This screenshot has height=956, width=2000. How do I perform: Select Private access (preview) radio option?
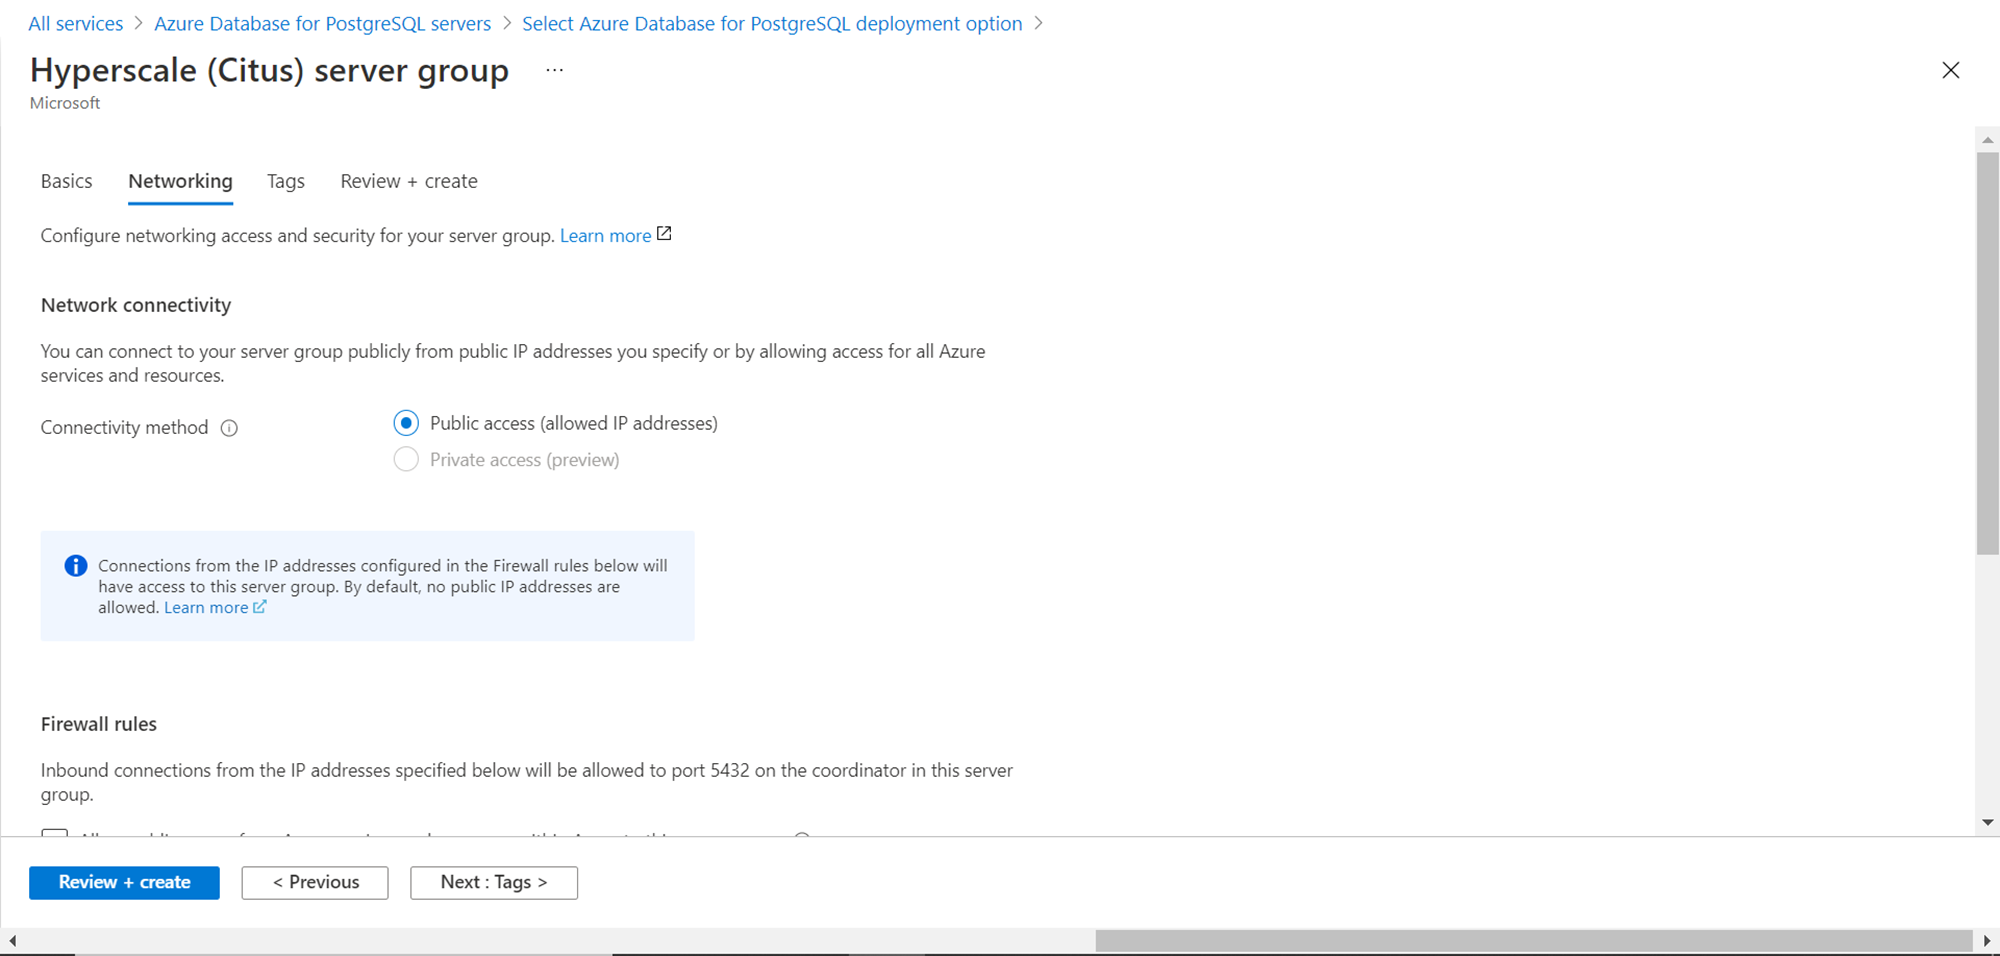406,460
